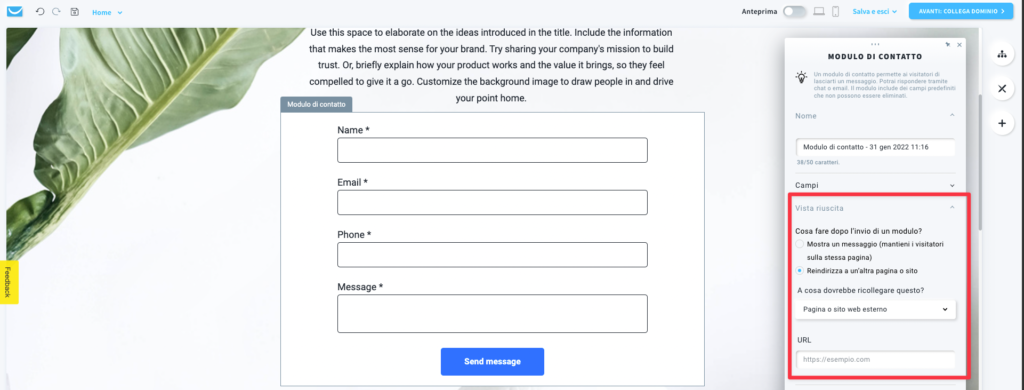Screen dimensions: 1024x390
Task: Open the Salva e esci menu
Action: pos(875,12)
